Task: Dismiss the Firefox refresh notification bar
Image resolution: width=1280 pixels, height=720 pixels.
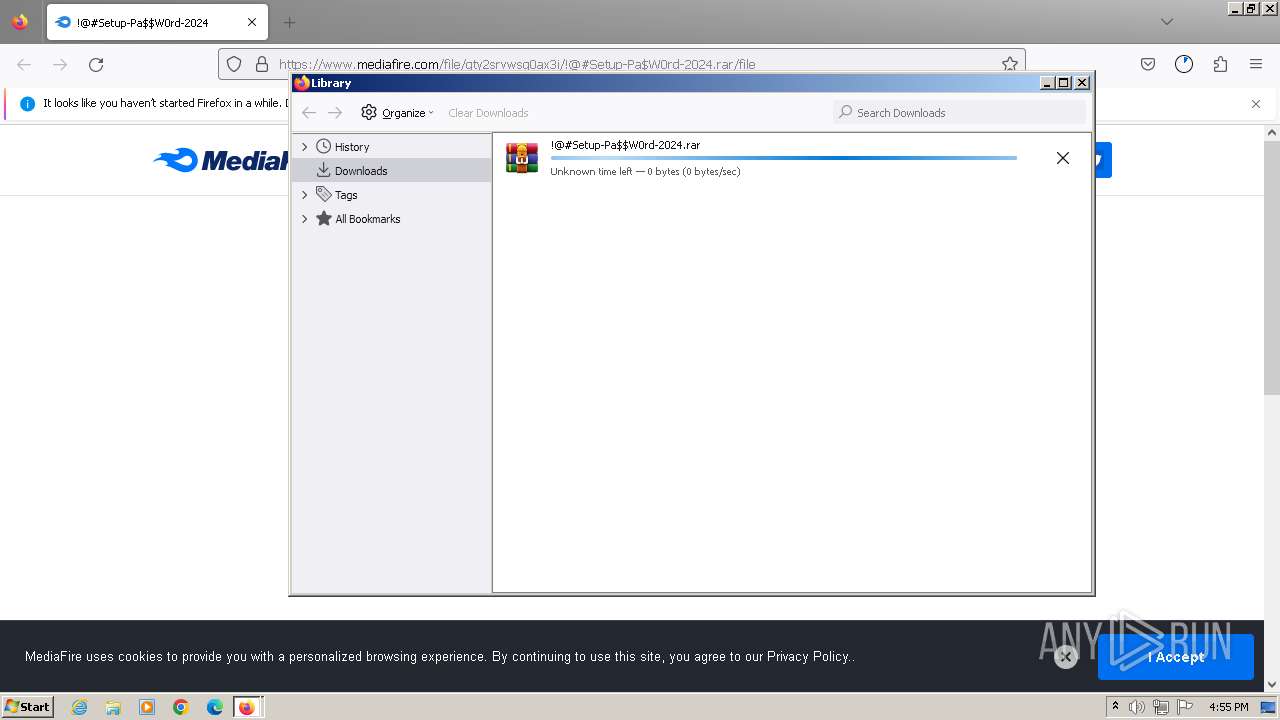Action: click(1256, 103)
